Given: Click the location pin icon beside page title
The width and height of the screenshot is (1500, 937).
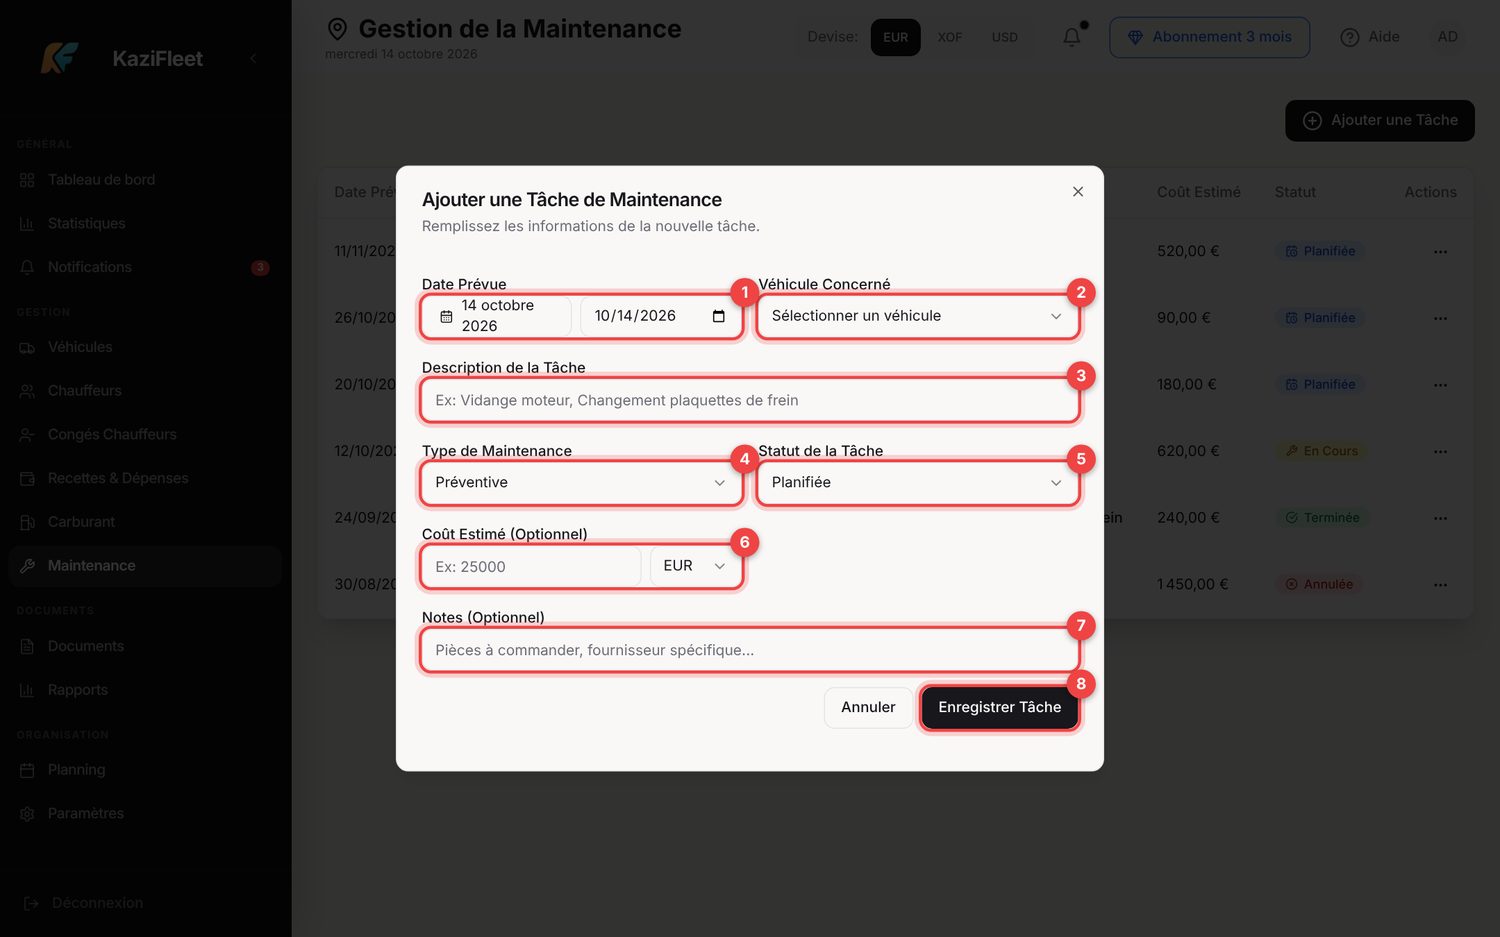Looking at the screenshot, I should point(338,29).
